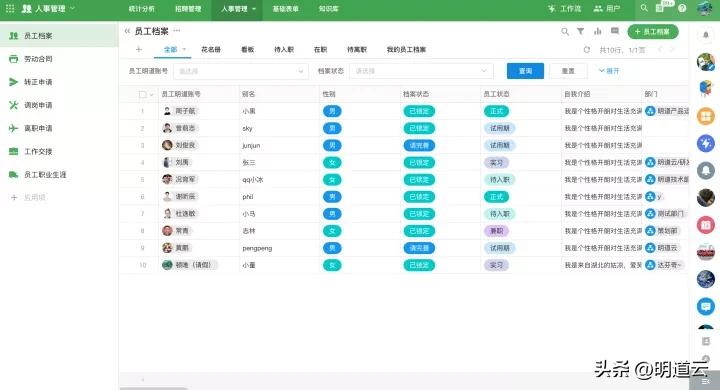Image resolution: width=720 pixels, height=390 pixels.
Task: Open the 策划部 department chip in row 8
Action: point(663,231)
